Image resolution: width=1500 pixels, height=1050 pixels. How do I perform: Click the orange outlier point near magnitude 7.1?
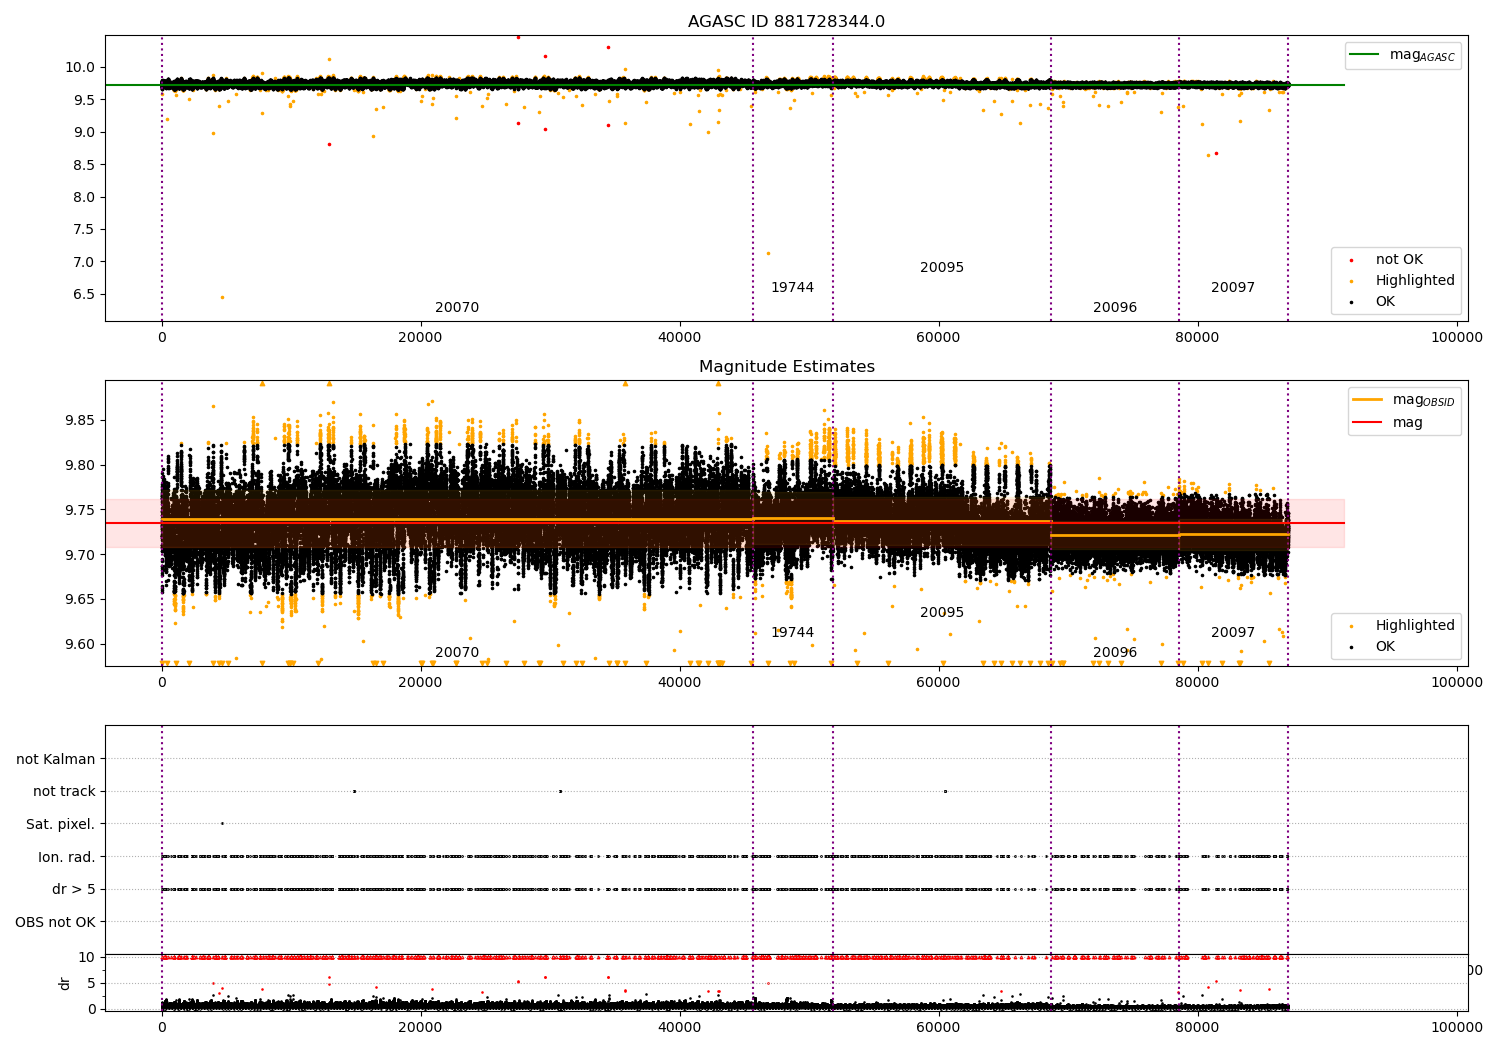tap(768, 253)
